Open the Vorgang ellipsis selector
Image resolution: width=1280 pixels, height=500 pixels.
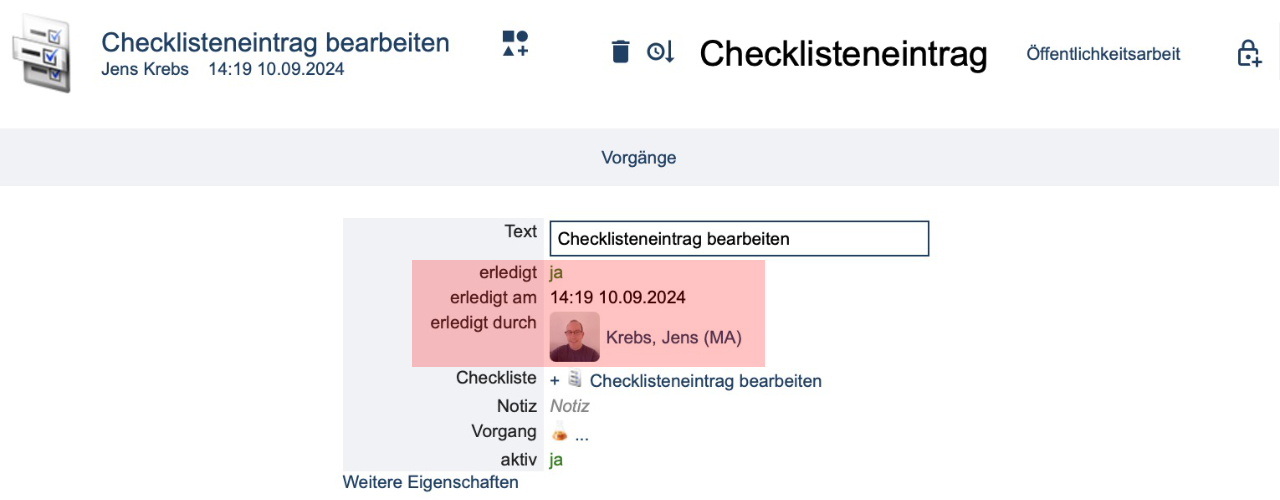[582, 434]
